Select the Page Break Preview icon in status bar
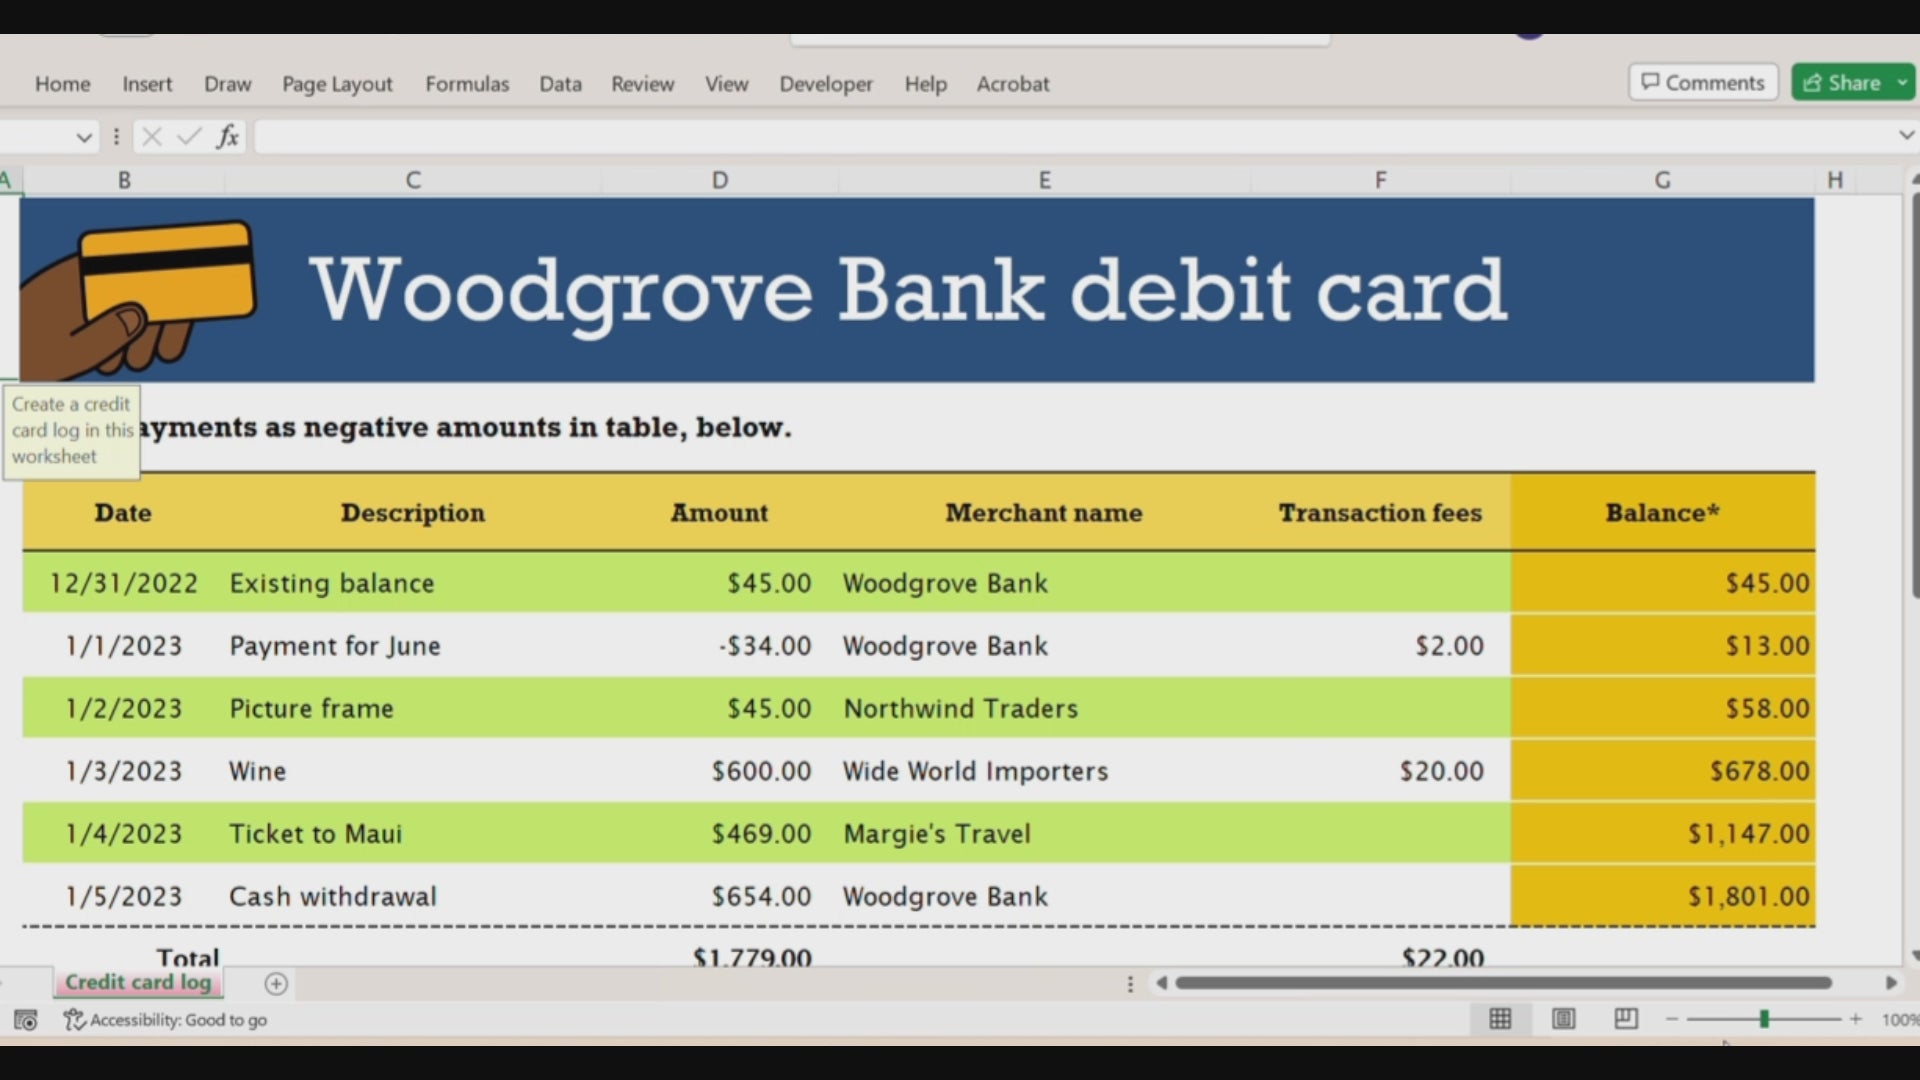 pyautogui.click(x=1626, y=1018)
